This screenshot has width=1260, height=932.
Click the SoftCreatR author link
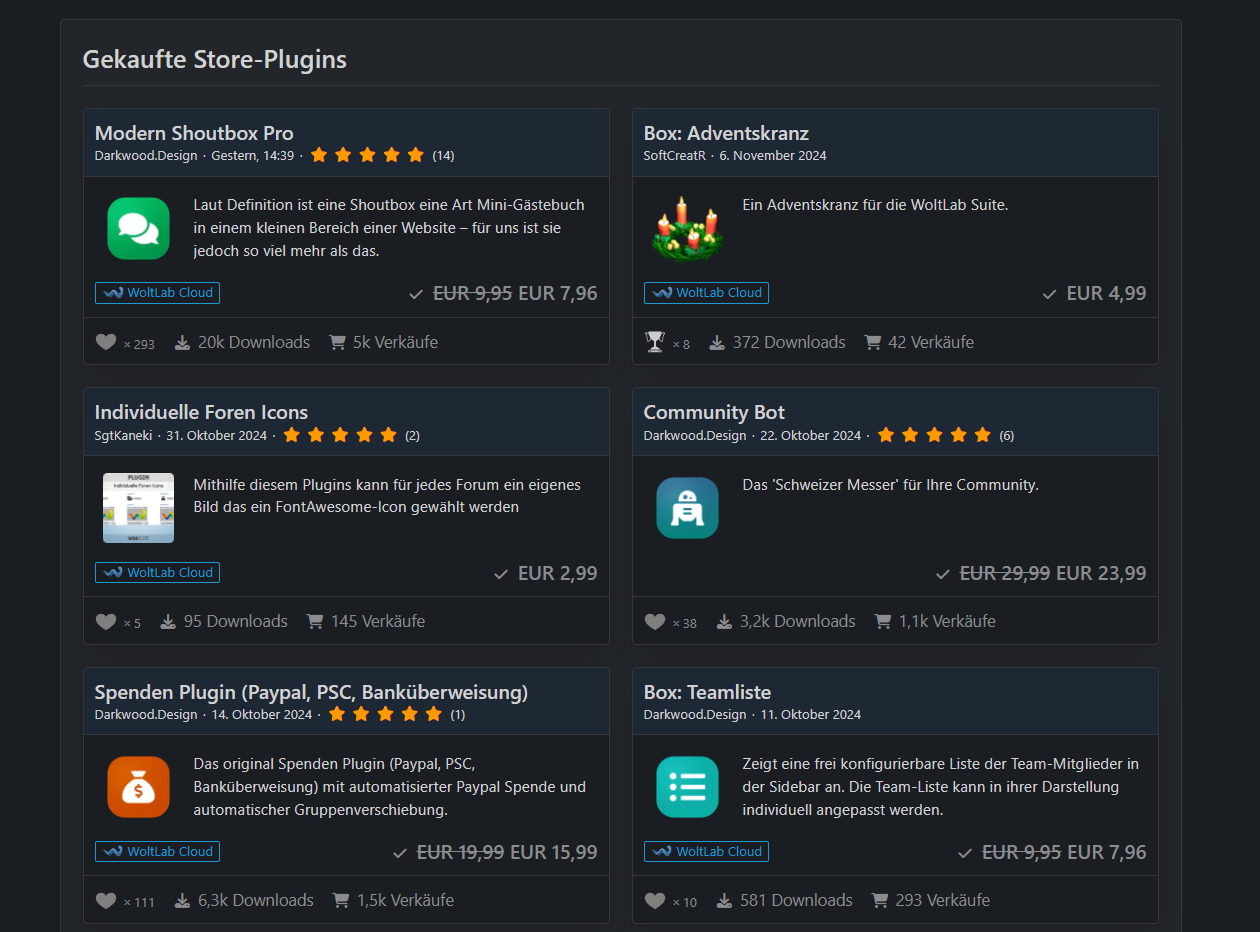(x=676, y=156)
